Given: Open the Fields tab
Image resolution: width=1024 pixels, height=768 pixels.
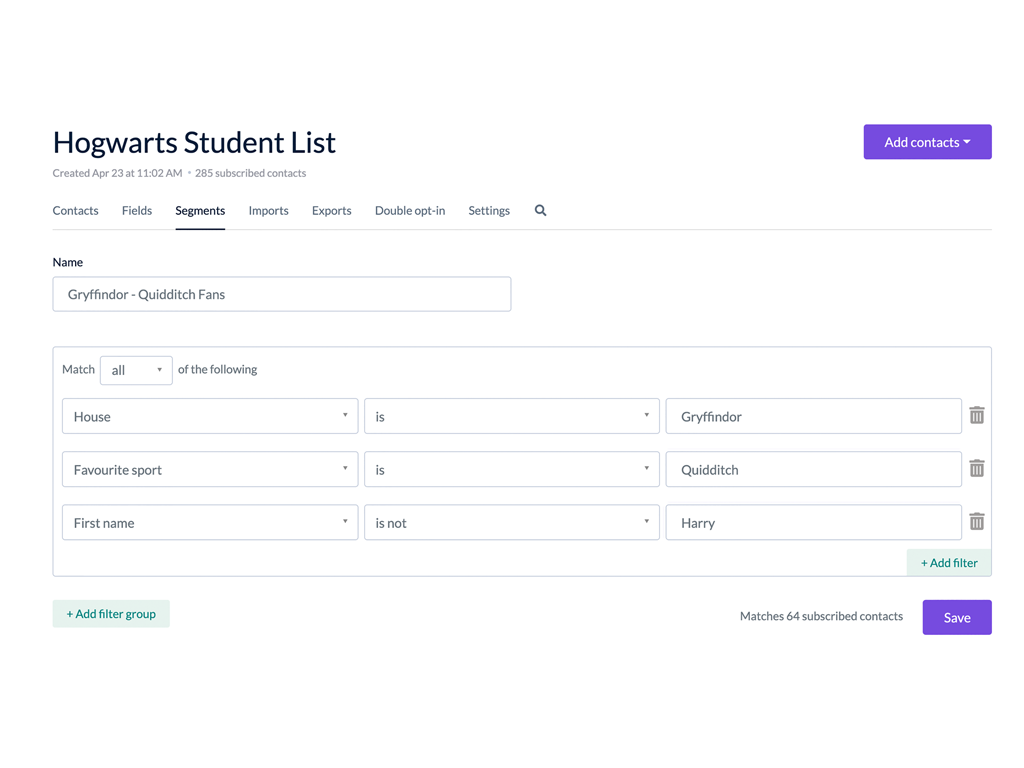Looking at the screenshot, I should pos(136,211).
